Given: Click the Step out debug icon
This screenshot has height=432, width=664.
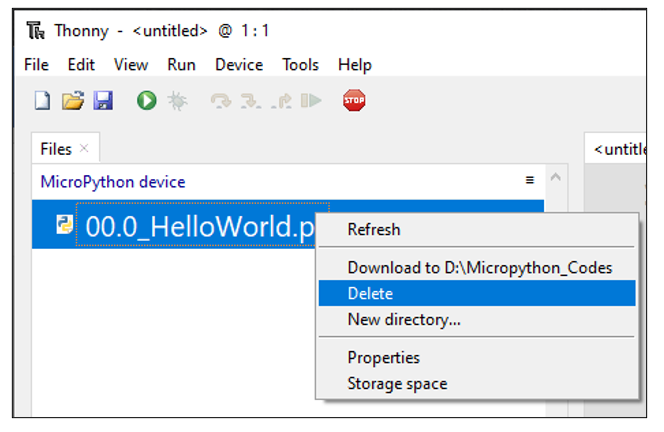Looking at the screenshot, I should [x=282, y=101].
